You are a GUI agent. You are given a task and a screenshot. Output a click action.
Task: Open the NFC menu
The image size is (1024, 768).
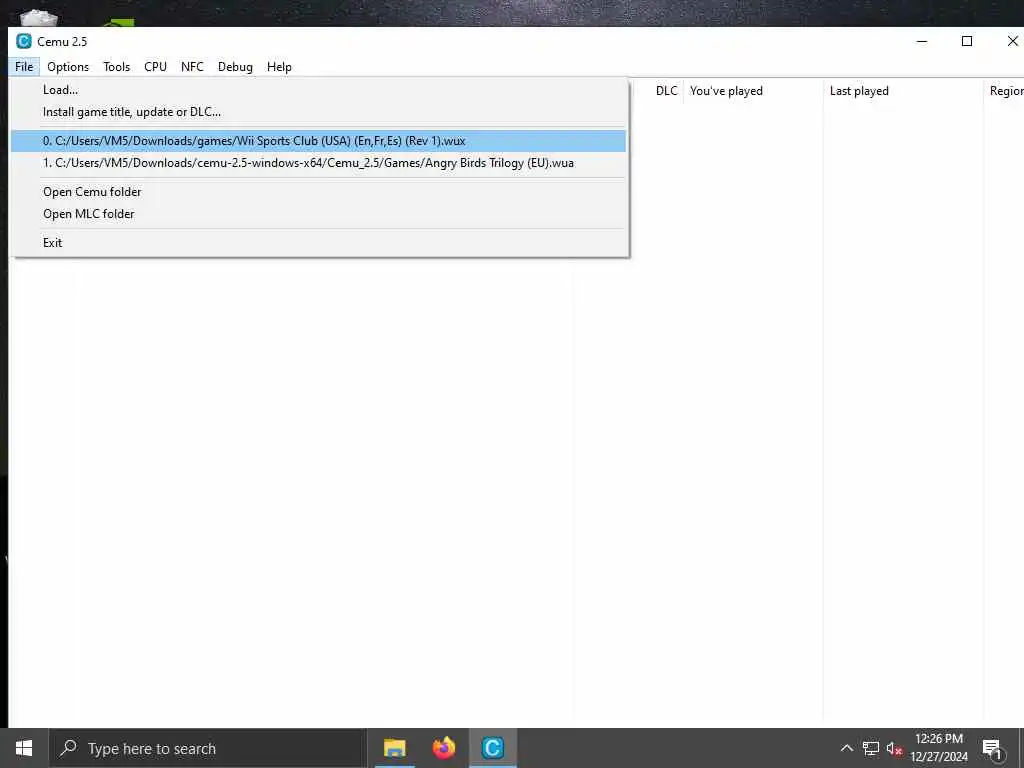192,67
